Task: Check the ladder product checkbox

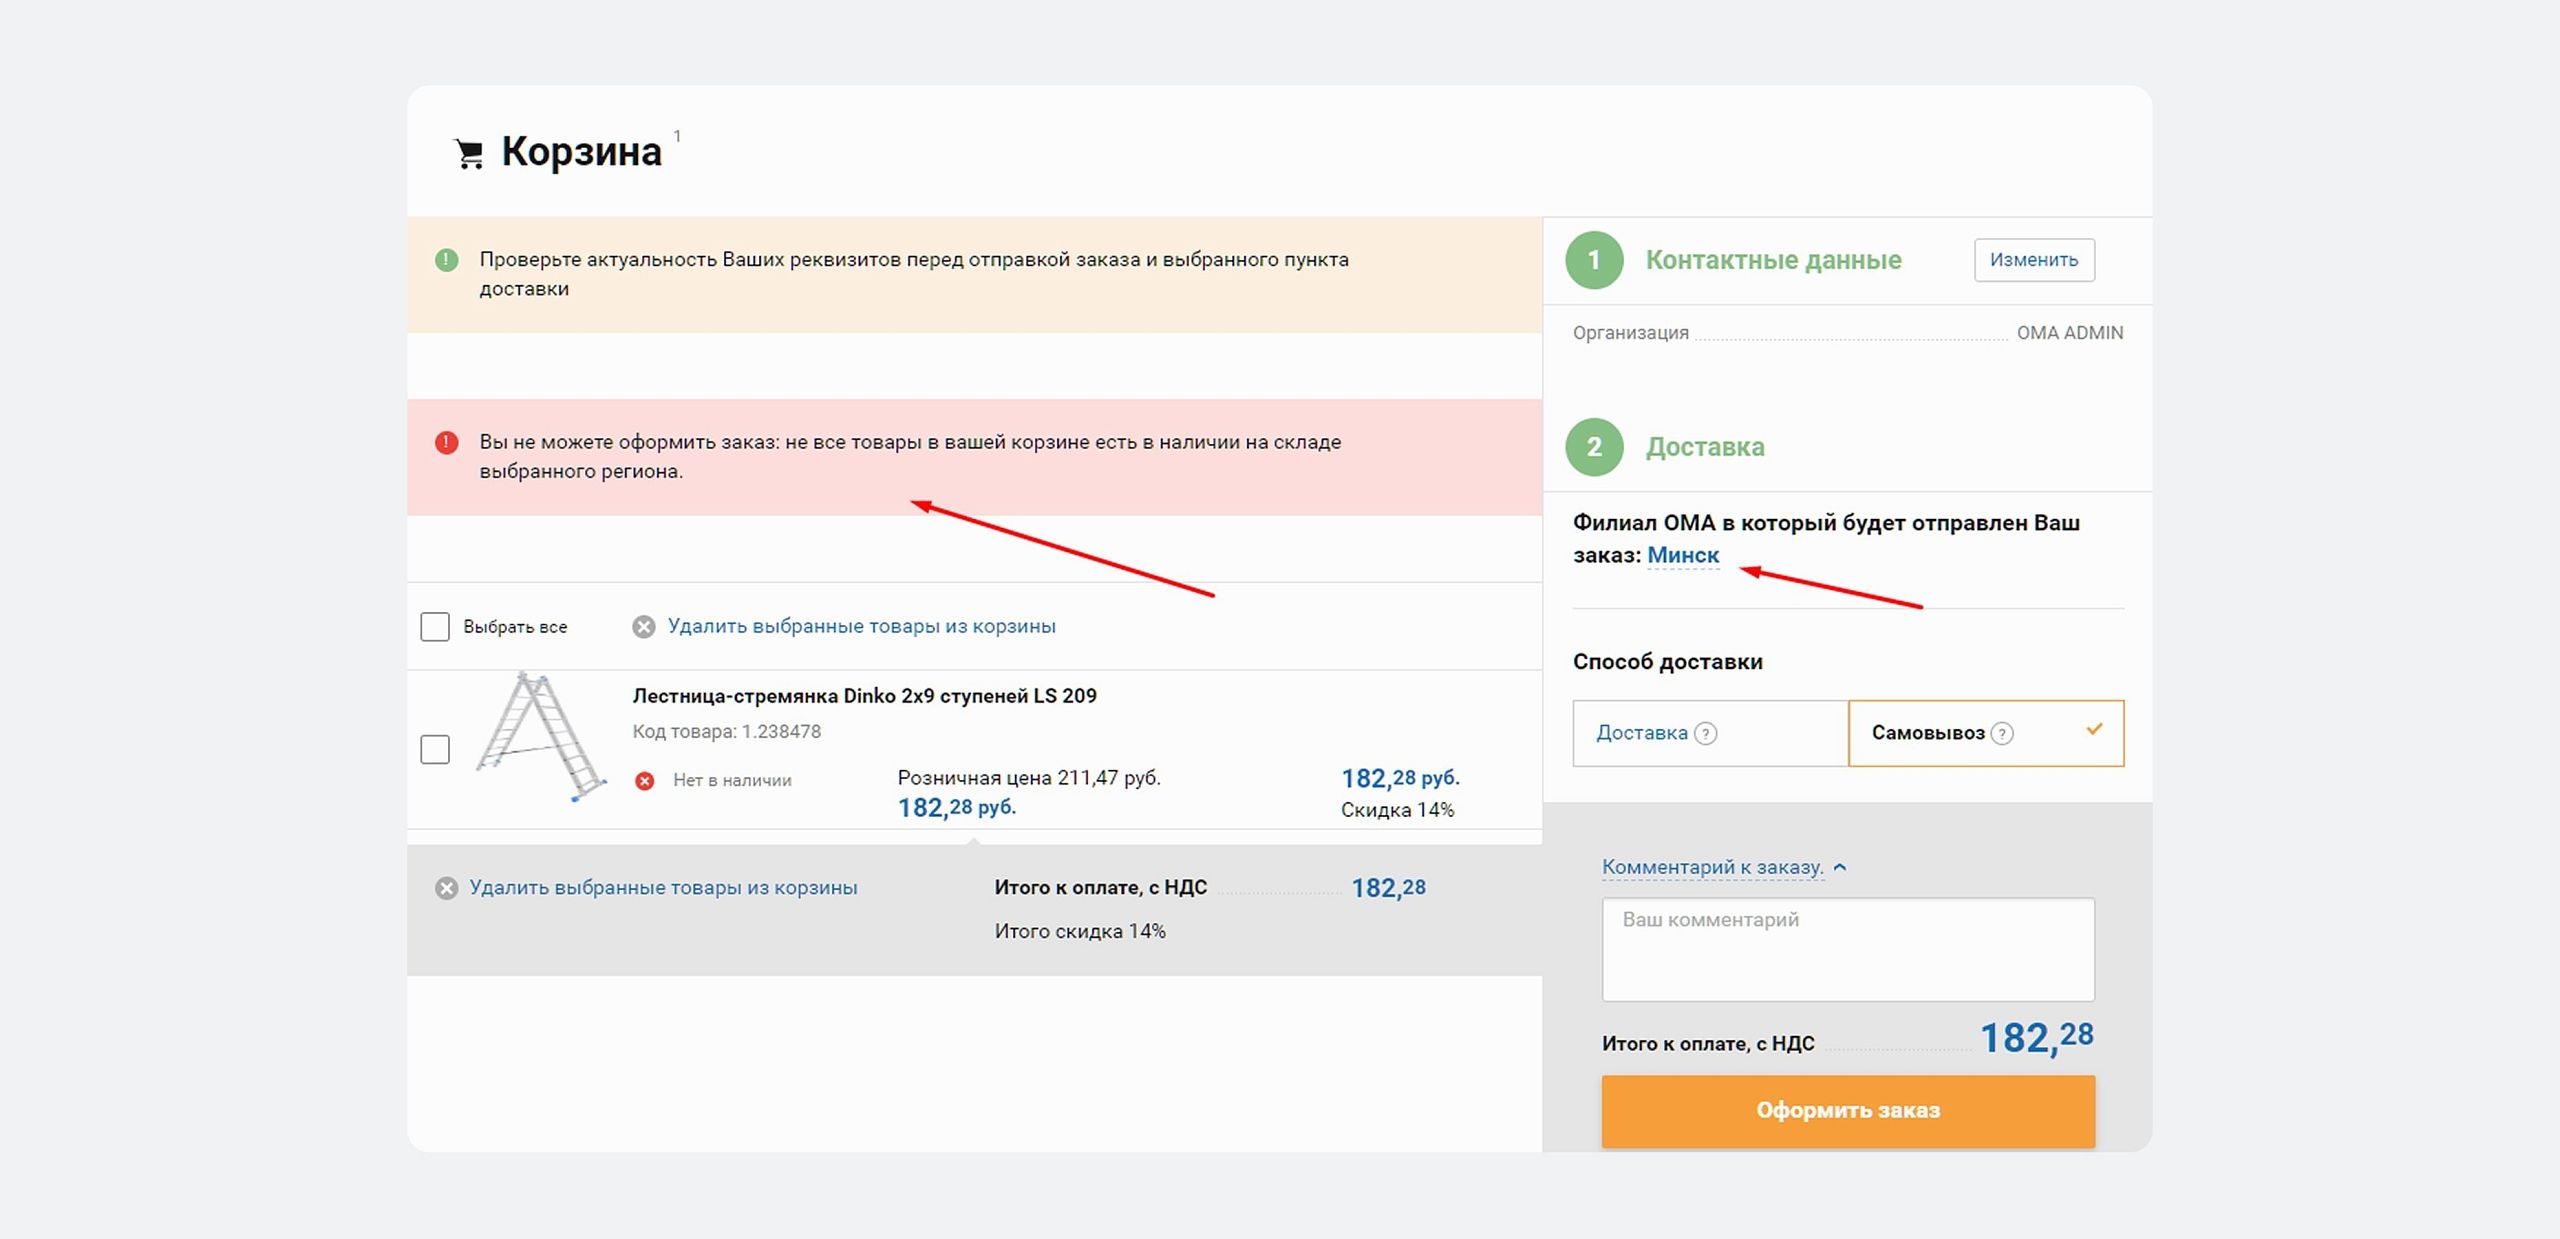Action: coord(435,749)
